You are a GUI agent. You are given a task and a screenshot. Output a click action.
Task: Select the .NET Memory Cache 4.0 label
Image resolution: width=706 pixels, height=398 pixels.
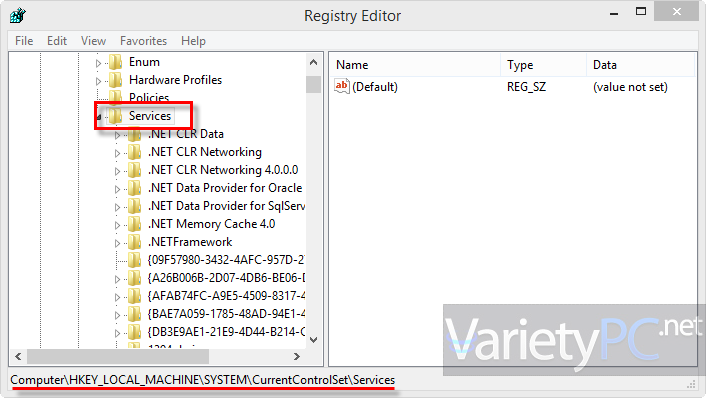(x=212, y=224)
